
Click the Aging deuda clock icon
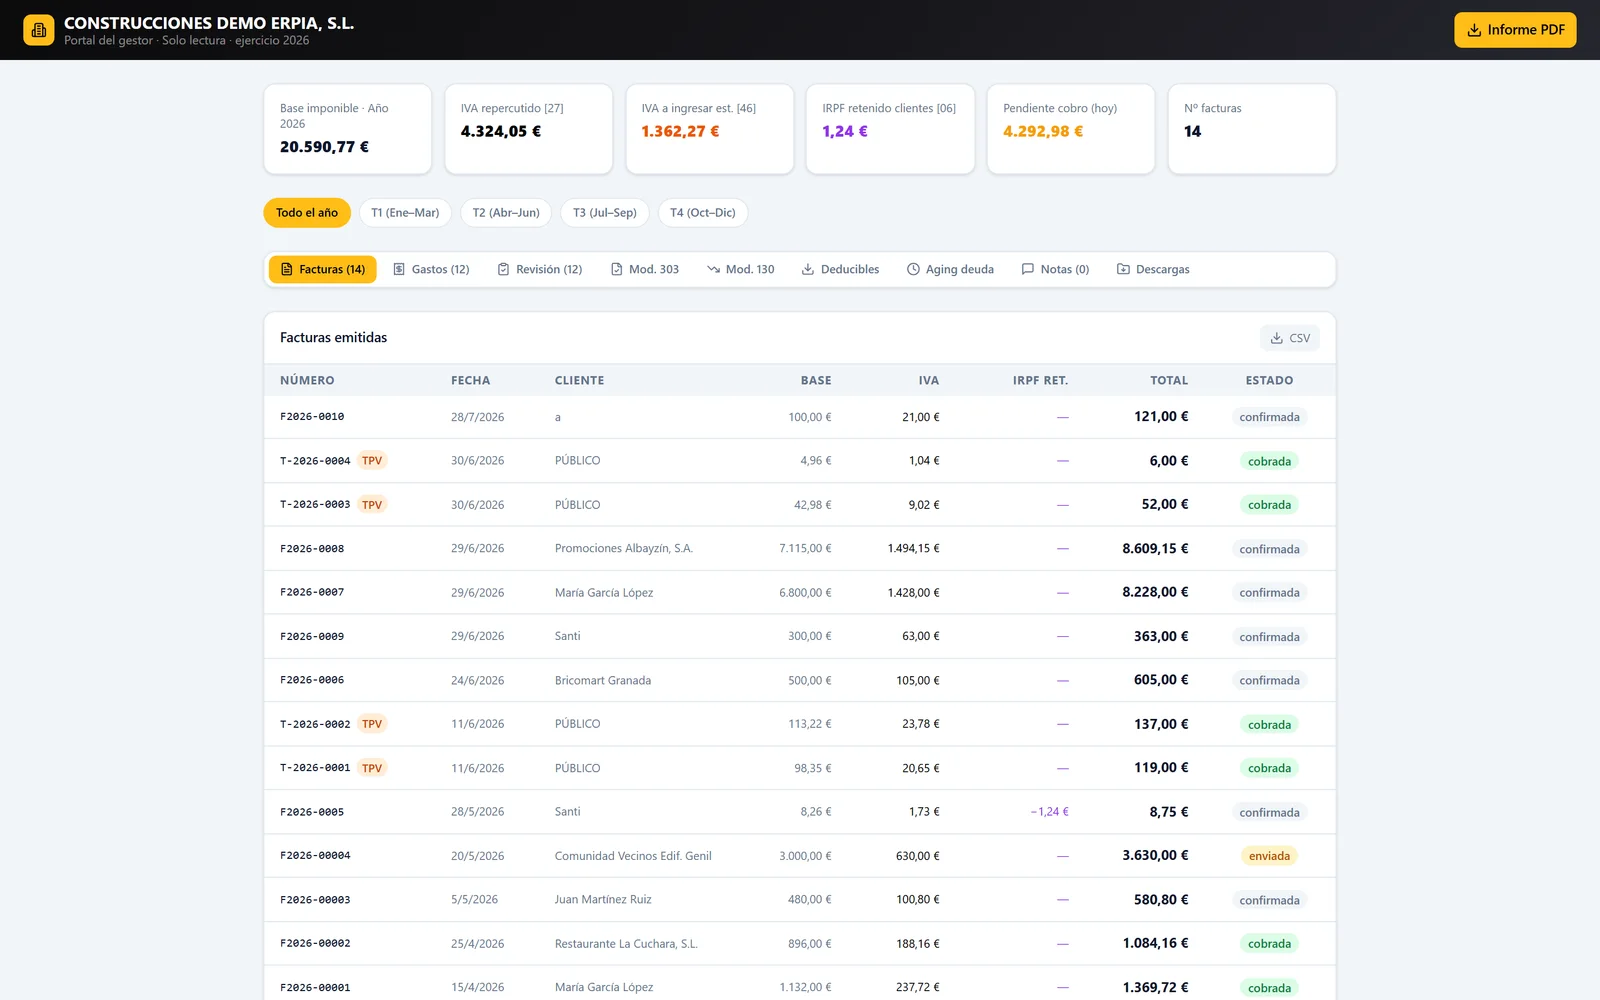[x=913, y=269]
